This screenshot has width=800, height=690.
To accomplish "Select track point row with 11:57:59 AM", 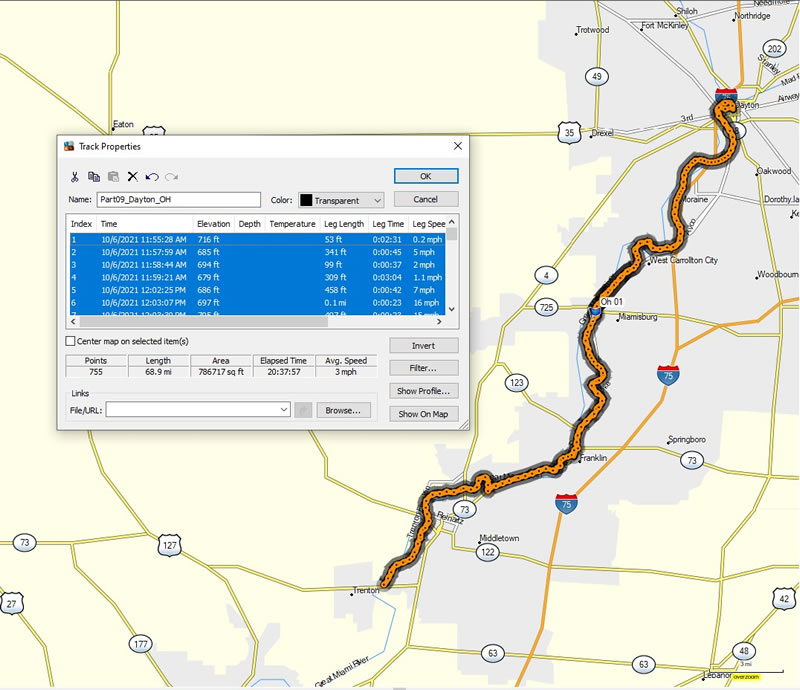I will [257, 252].
